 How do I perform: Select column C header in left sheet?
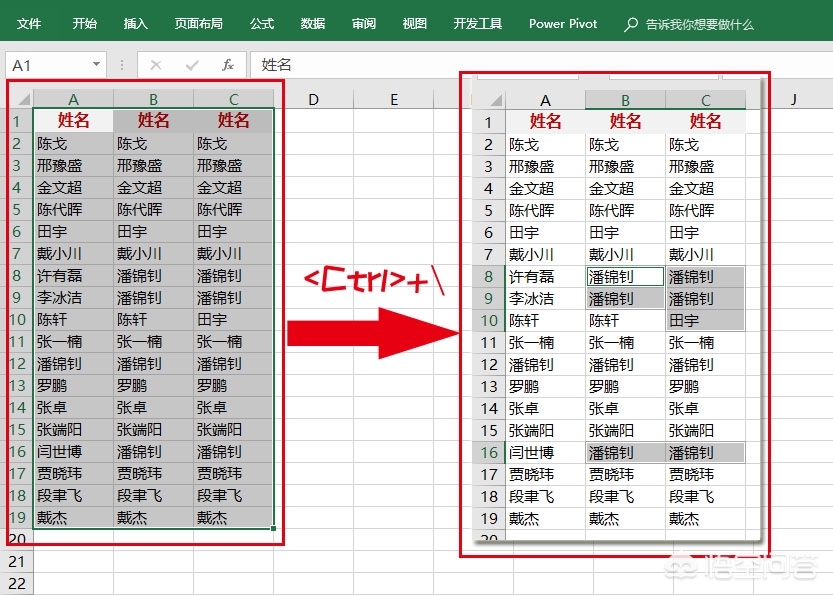234,99
